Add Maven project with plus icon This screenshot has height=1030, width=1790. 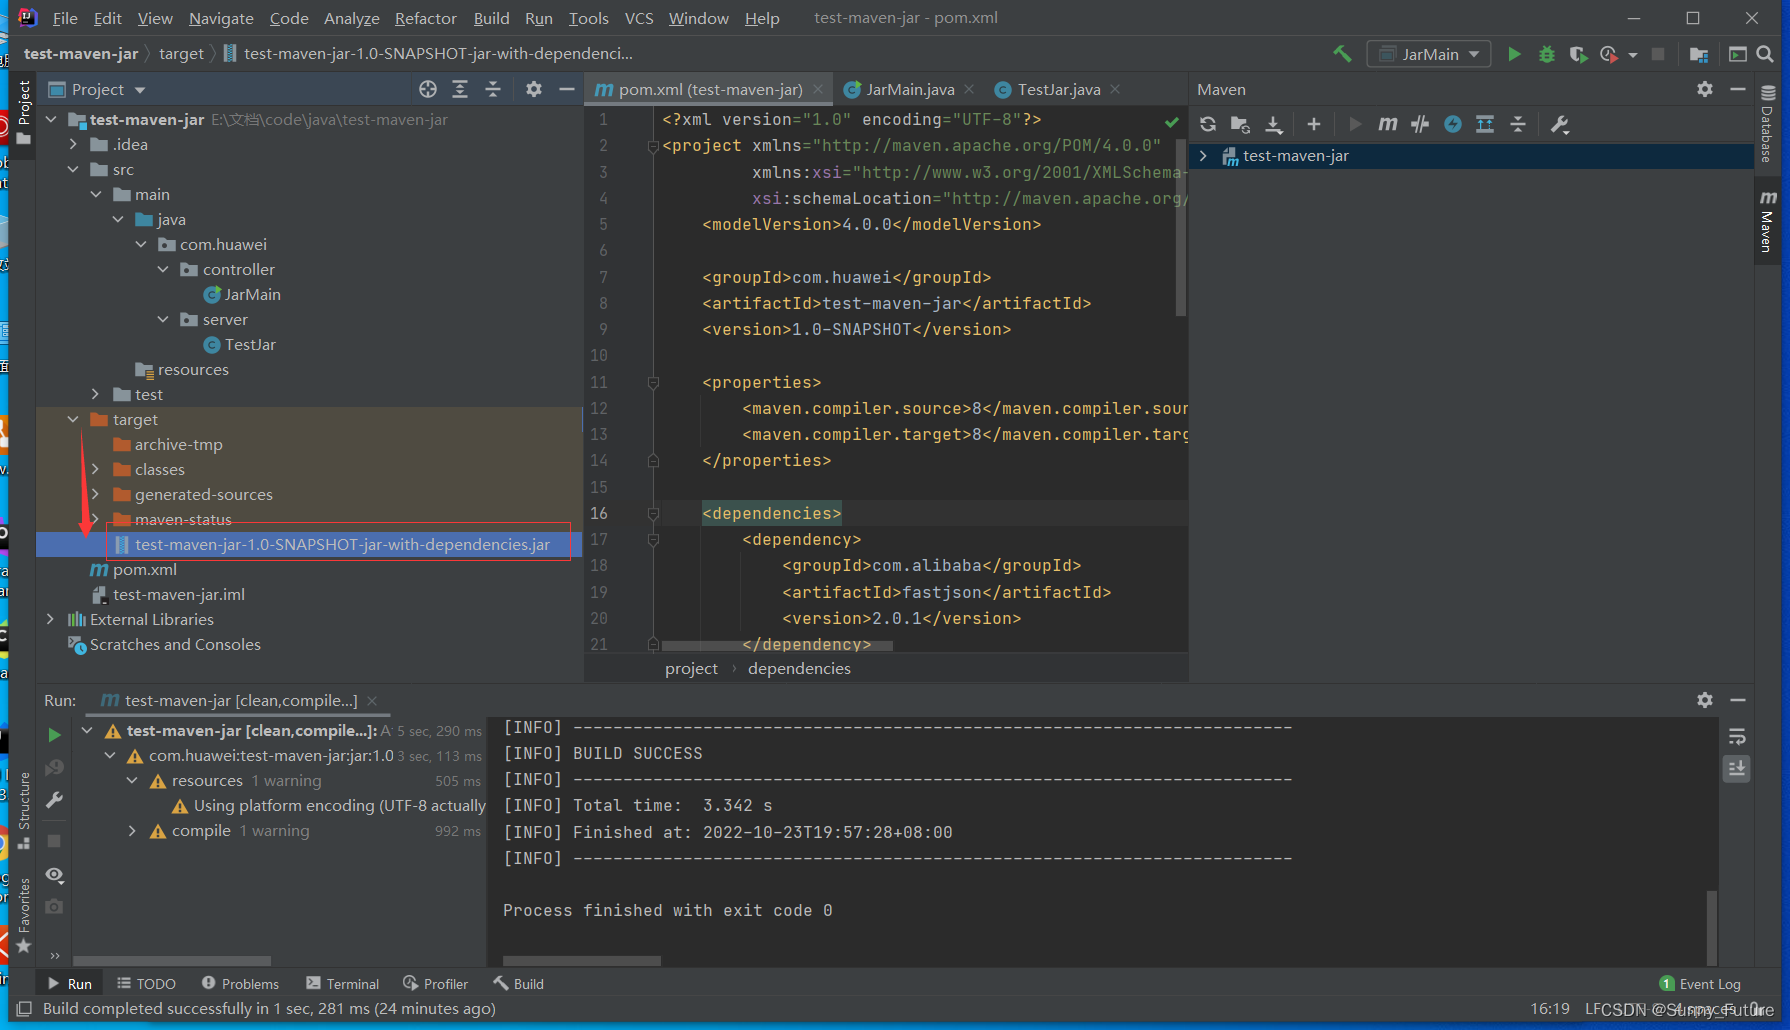pyautogui.click(x=1314, y=124)
